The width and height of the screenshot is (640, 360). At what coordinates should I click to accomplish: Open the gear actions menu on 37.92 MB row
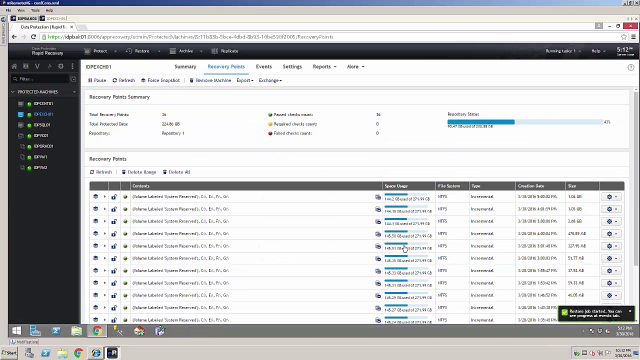coord(611,271)
